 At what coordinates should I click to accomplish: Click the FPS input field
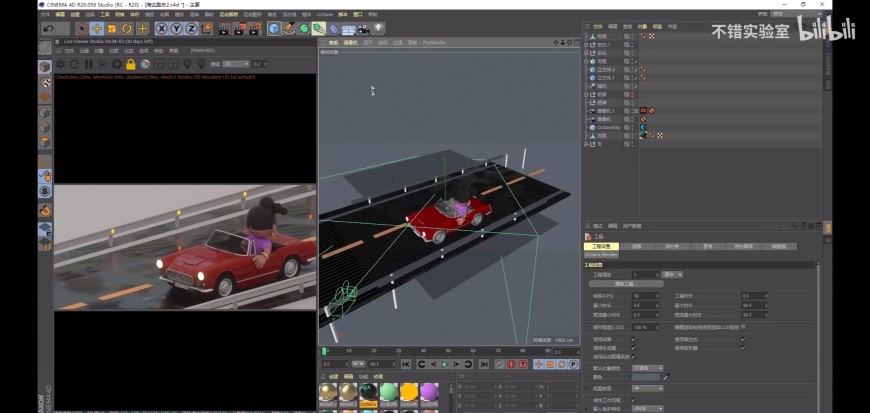641,296
